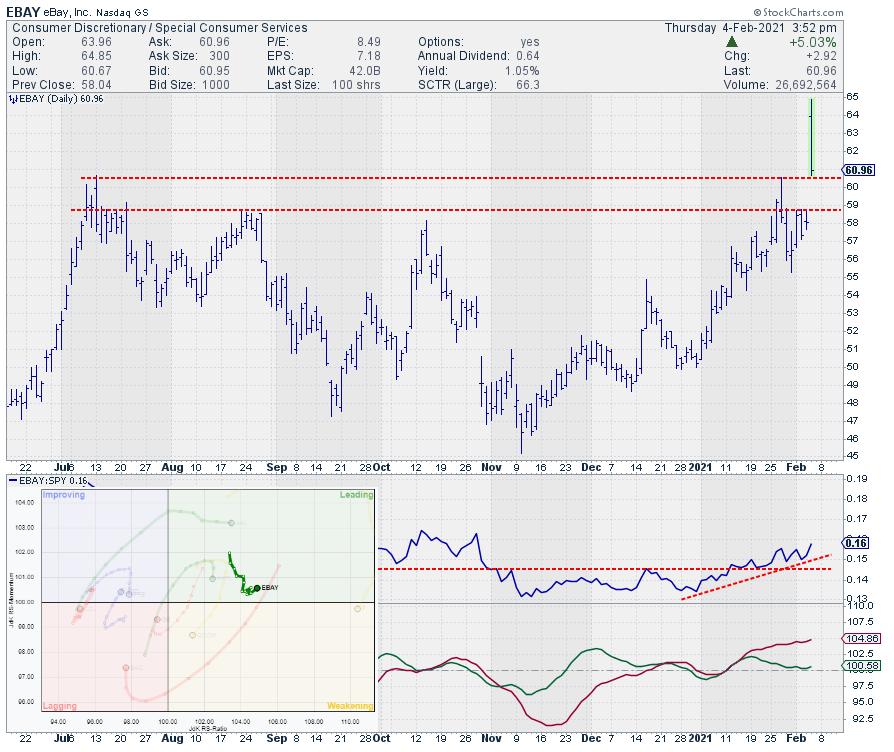Select the current price tag 60.96 on the axis
Screen dimensions: 894x752
[x=860, y=169]
